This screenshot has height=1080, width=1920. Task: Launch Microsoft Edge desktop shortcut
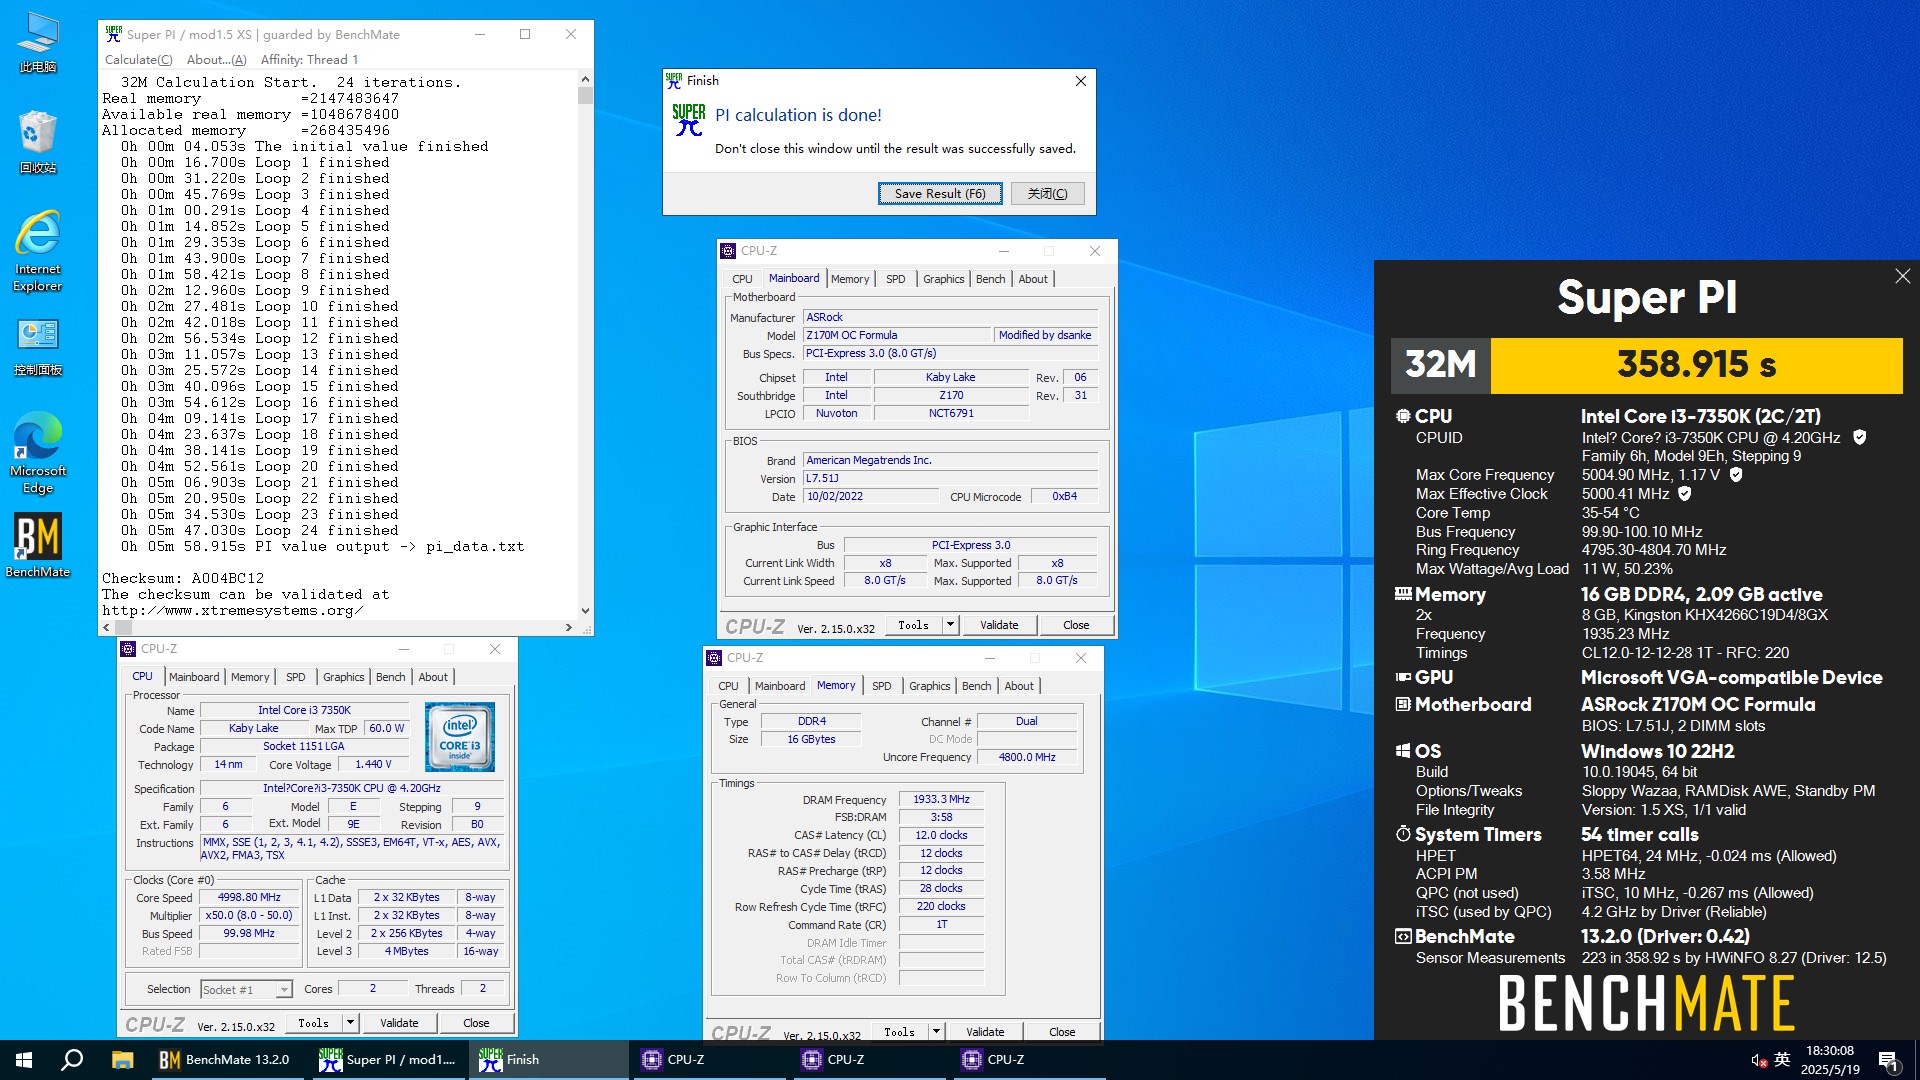click(x=38, y=452)
